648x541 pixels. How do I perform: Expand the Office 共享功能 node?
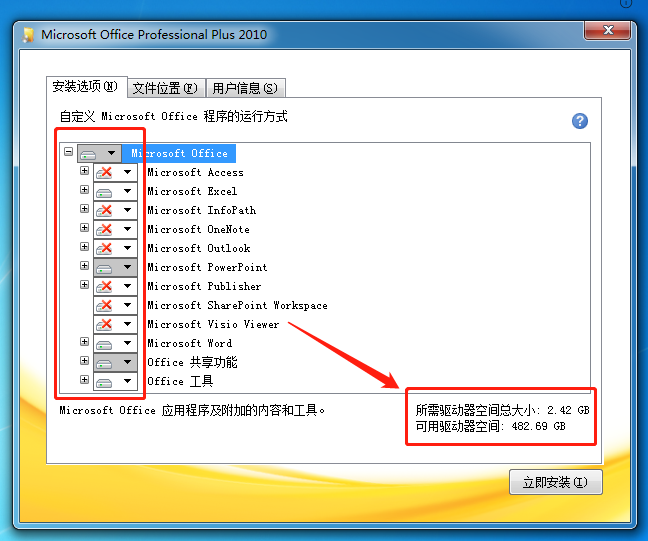(84, 361)
